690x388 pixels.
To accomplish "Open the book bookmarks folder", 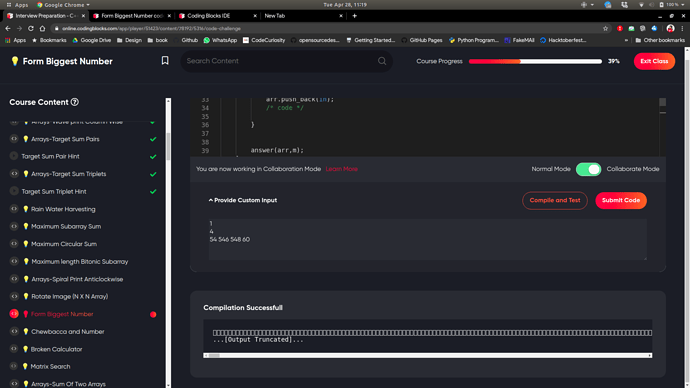I will (x=158, y=40).
